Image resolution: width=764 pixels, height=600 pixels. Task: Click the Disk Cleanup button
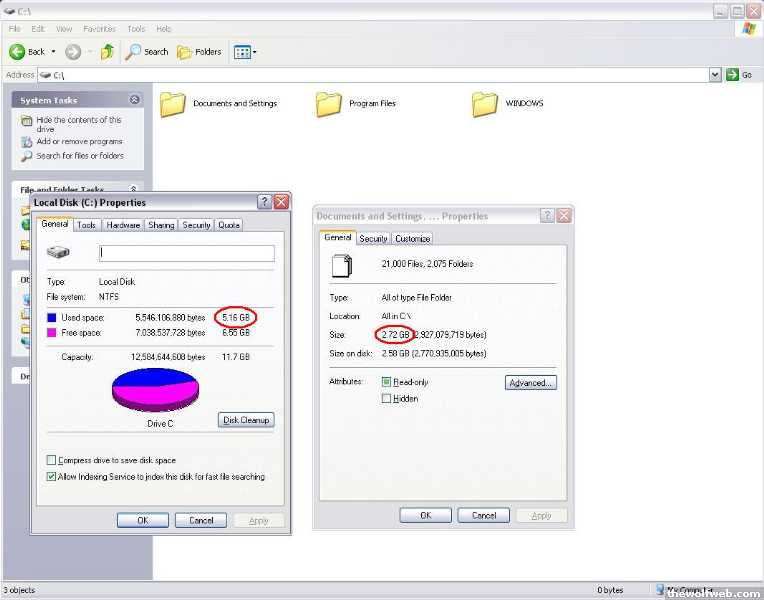[246, 420]
